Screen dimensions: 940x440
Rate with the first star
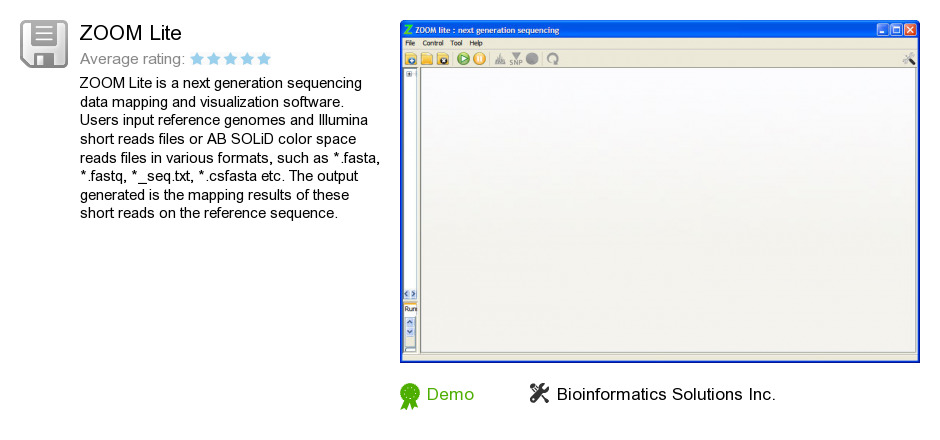click(x=197, y=59)
